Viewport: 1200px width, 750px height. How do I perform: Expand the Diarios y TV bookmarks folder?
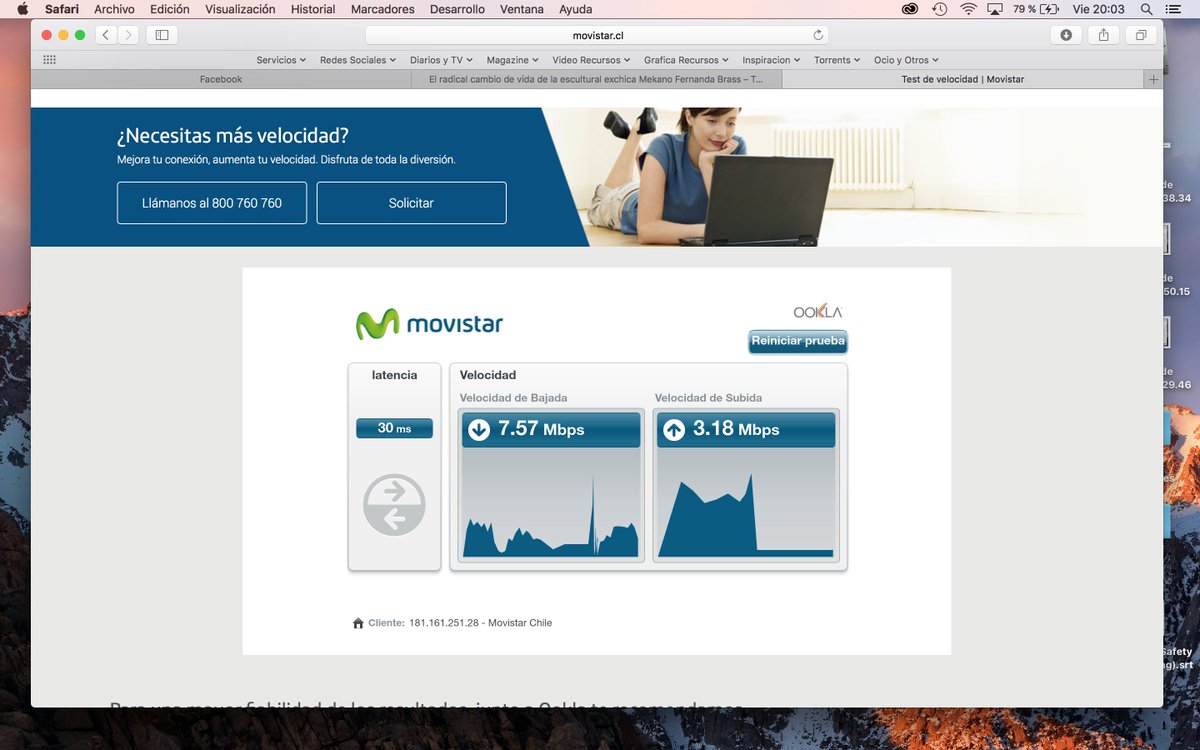[441, 60]
